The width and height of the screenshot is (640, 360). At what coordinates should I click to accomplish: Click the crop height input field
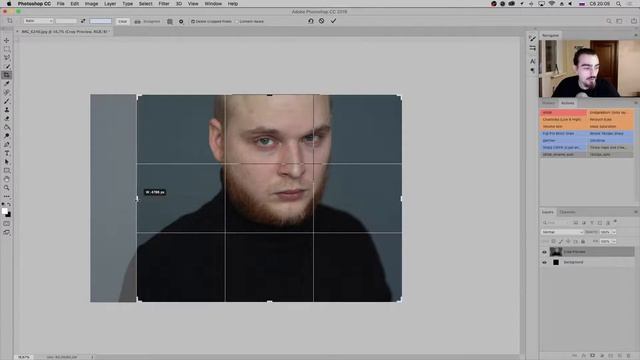tap(100, 21)
